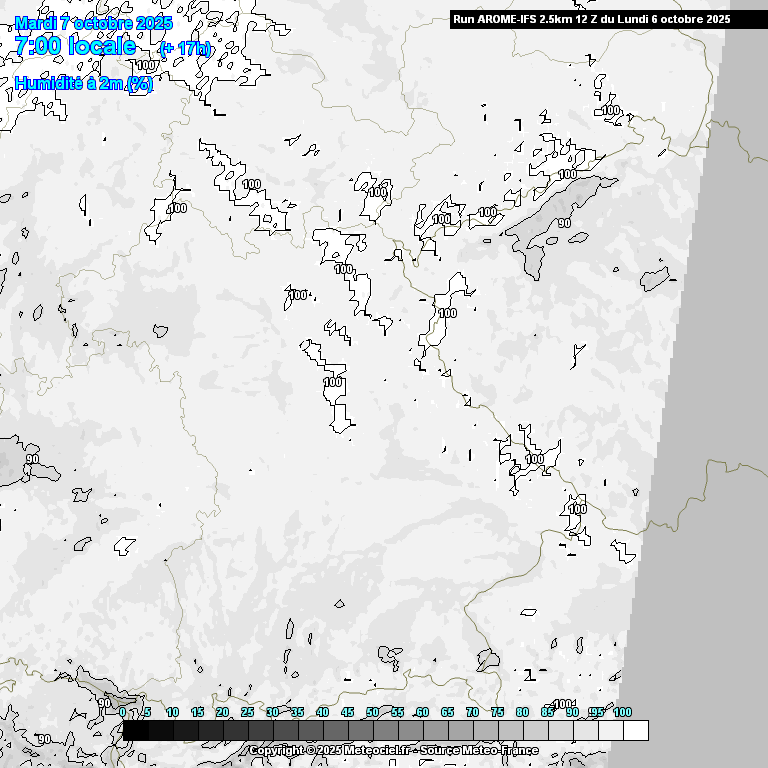Screen dimensions: 768x768
Task: Click the '65' tick label on the legend scale
Action: 447,712
